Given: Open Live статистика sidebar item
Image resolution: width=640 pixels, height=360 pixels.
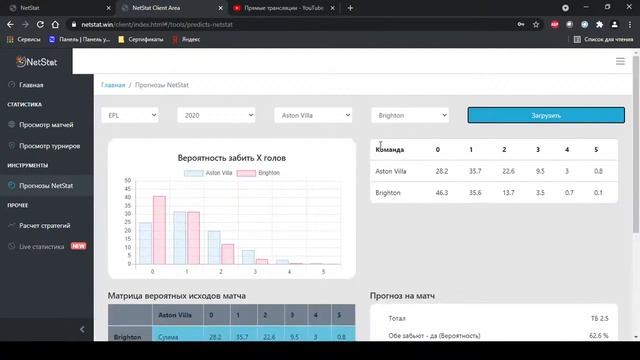Looking at the screenshot, I should click(42, 247).
